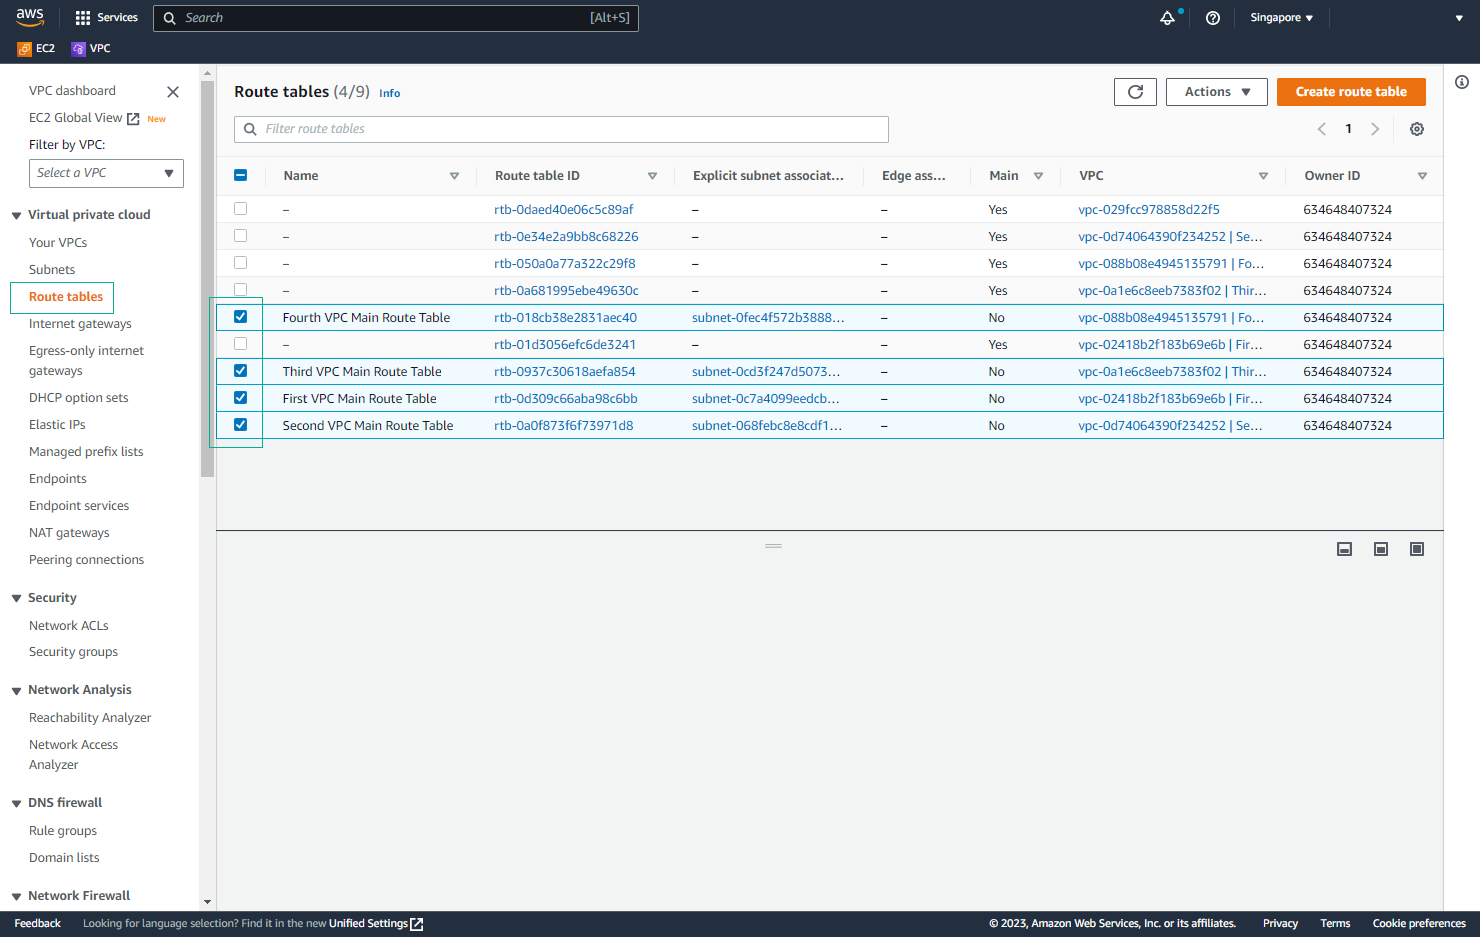Uncheck Fourth VPC Main Route Table

click(x=240, y=317)
